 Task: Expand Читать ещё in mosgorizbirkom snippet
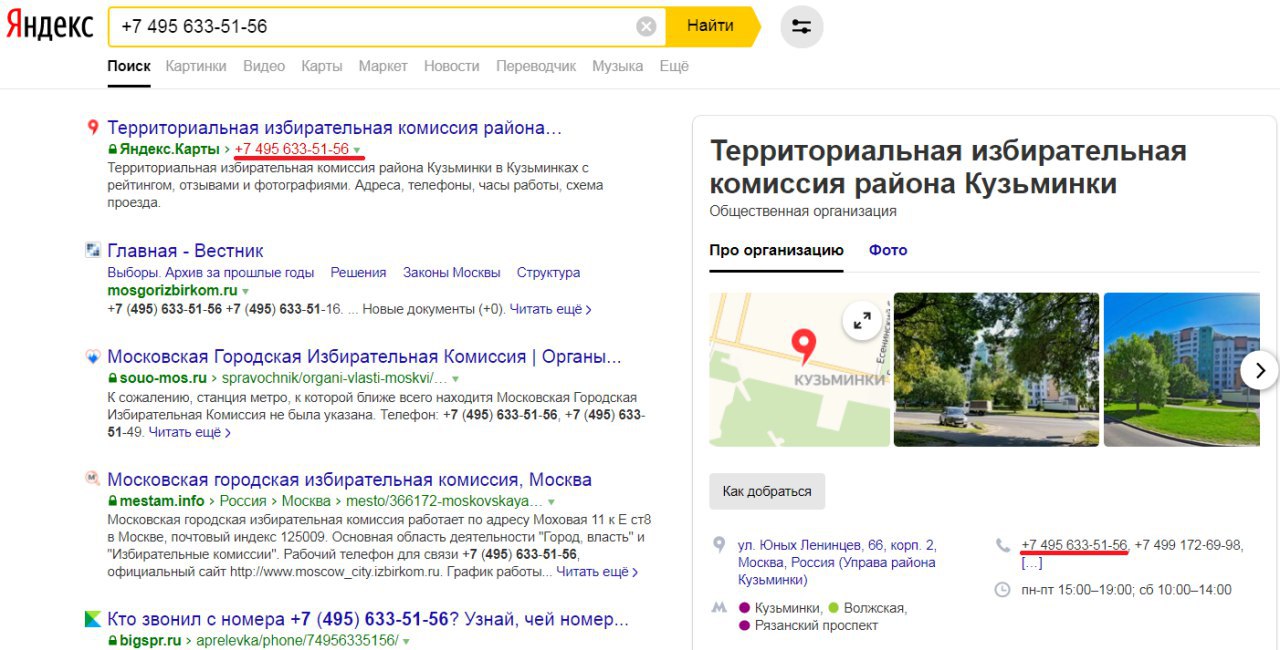550,310
